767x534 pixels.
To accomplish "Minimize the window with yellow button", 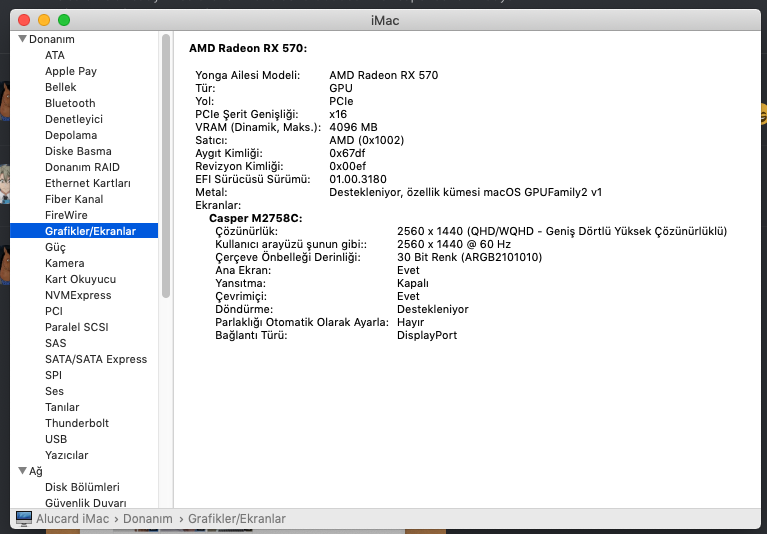I will pyautogui.click(x=44, y=20).
